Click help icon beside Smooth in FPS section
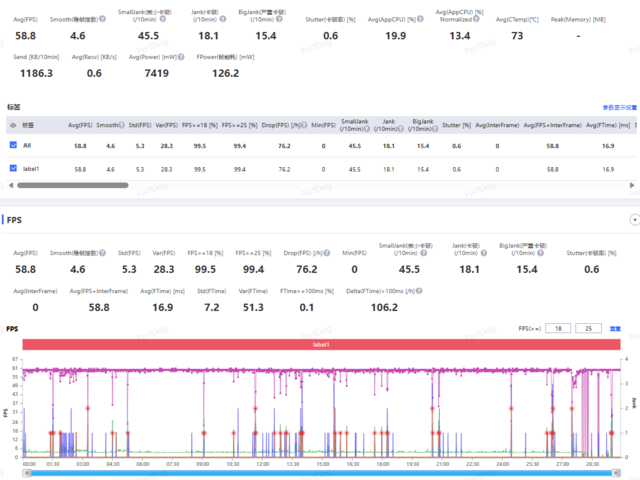This screenshot has width=640, height=480. pyautogui.click(x=103, y=254)
